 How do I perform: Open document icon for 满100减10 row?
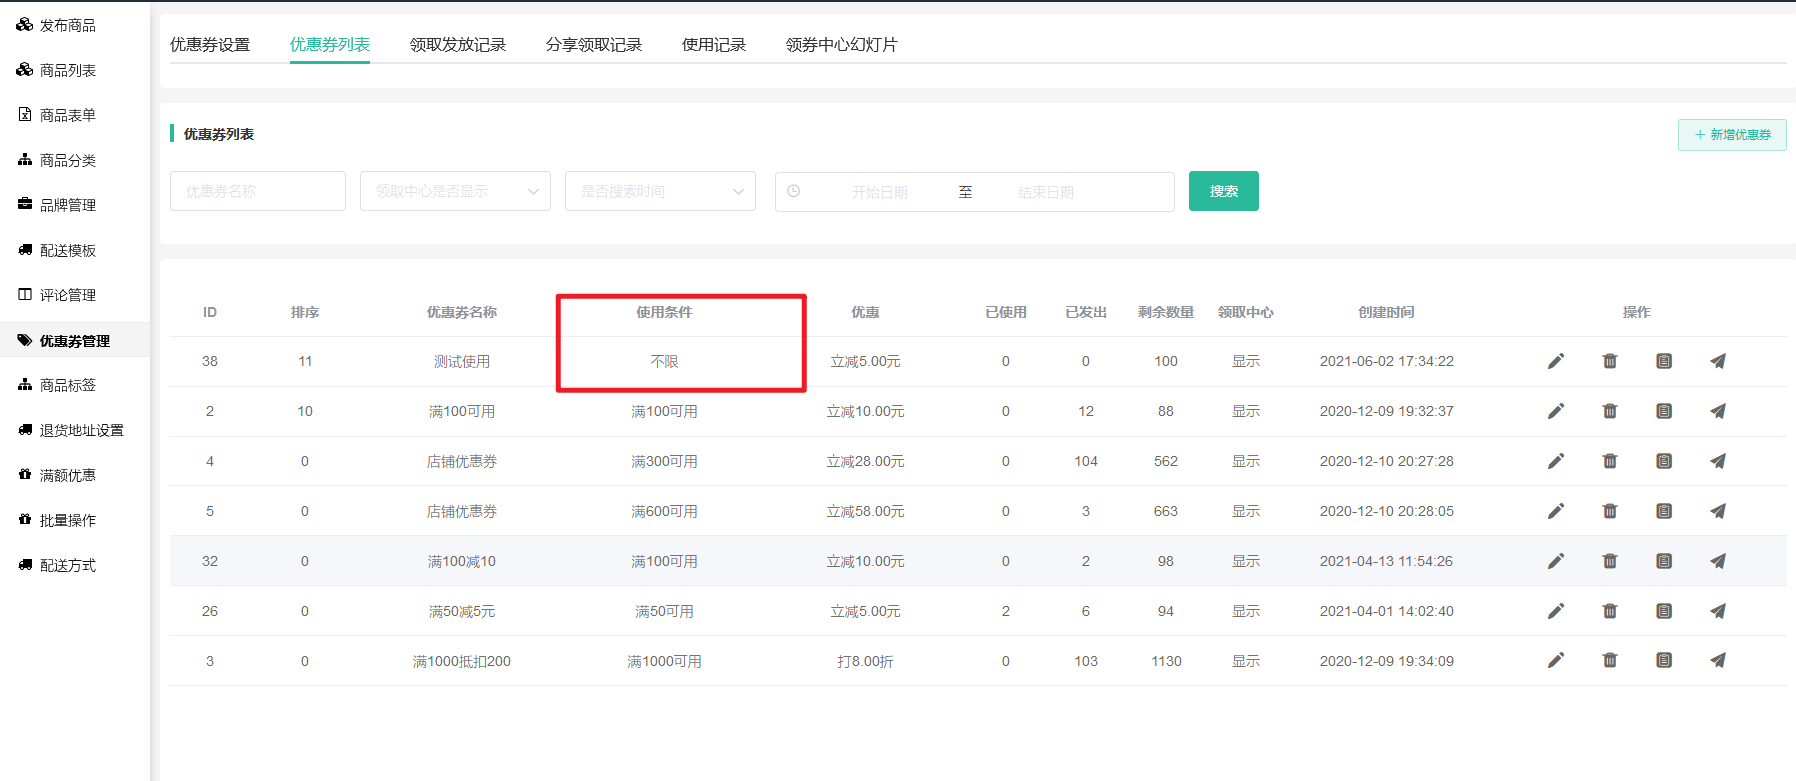coord(1664,561)
